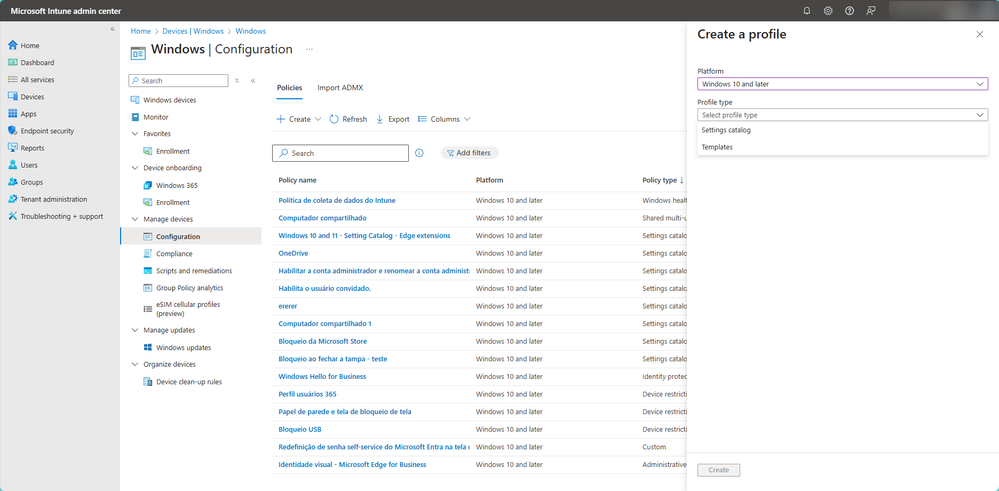Open the Platform dropdown

(x=842, y=84)
